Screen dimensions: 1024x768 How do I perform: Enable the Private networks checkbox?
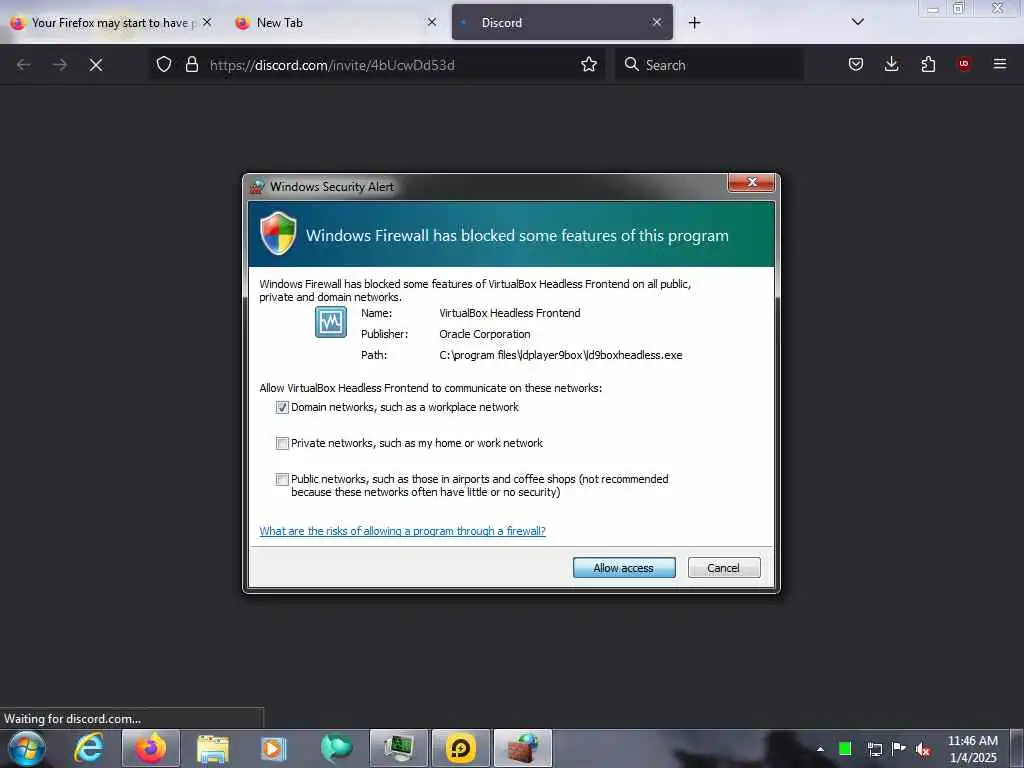[282, 443]
